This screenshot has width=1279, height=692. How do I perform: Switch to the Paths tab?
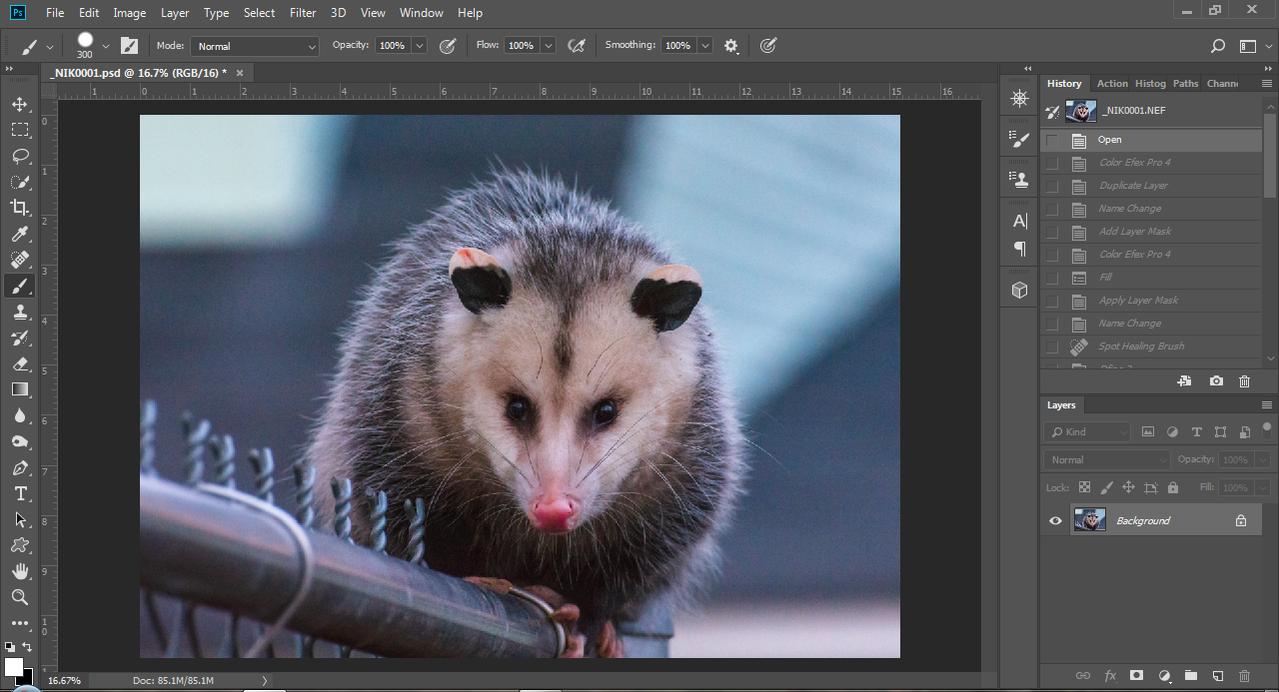pos(1185,84)
